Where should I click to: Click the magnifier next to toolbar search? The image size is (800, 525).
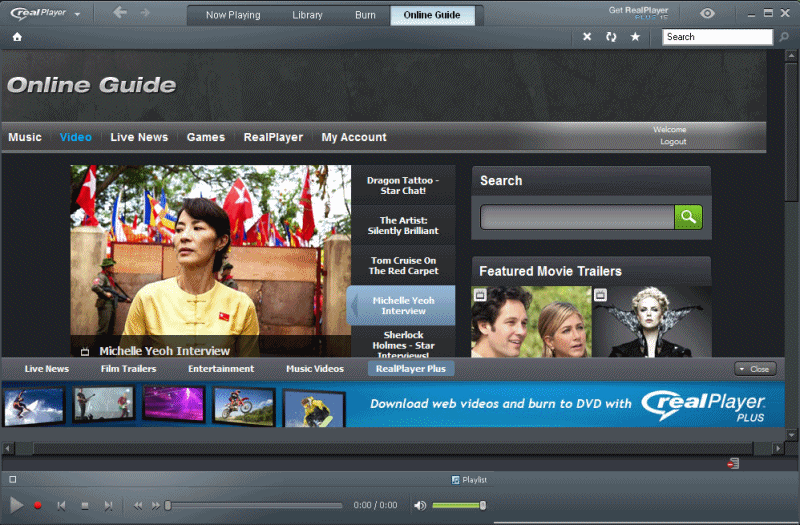pyautogui.click(x=784, y=37)
